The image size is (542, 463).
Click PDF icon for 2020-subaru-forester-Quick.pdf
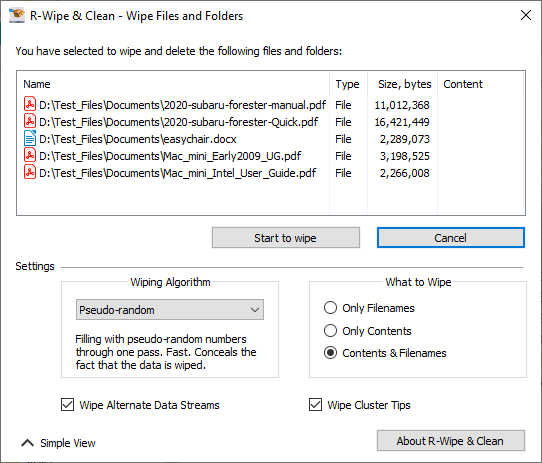tap(30, 121)
